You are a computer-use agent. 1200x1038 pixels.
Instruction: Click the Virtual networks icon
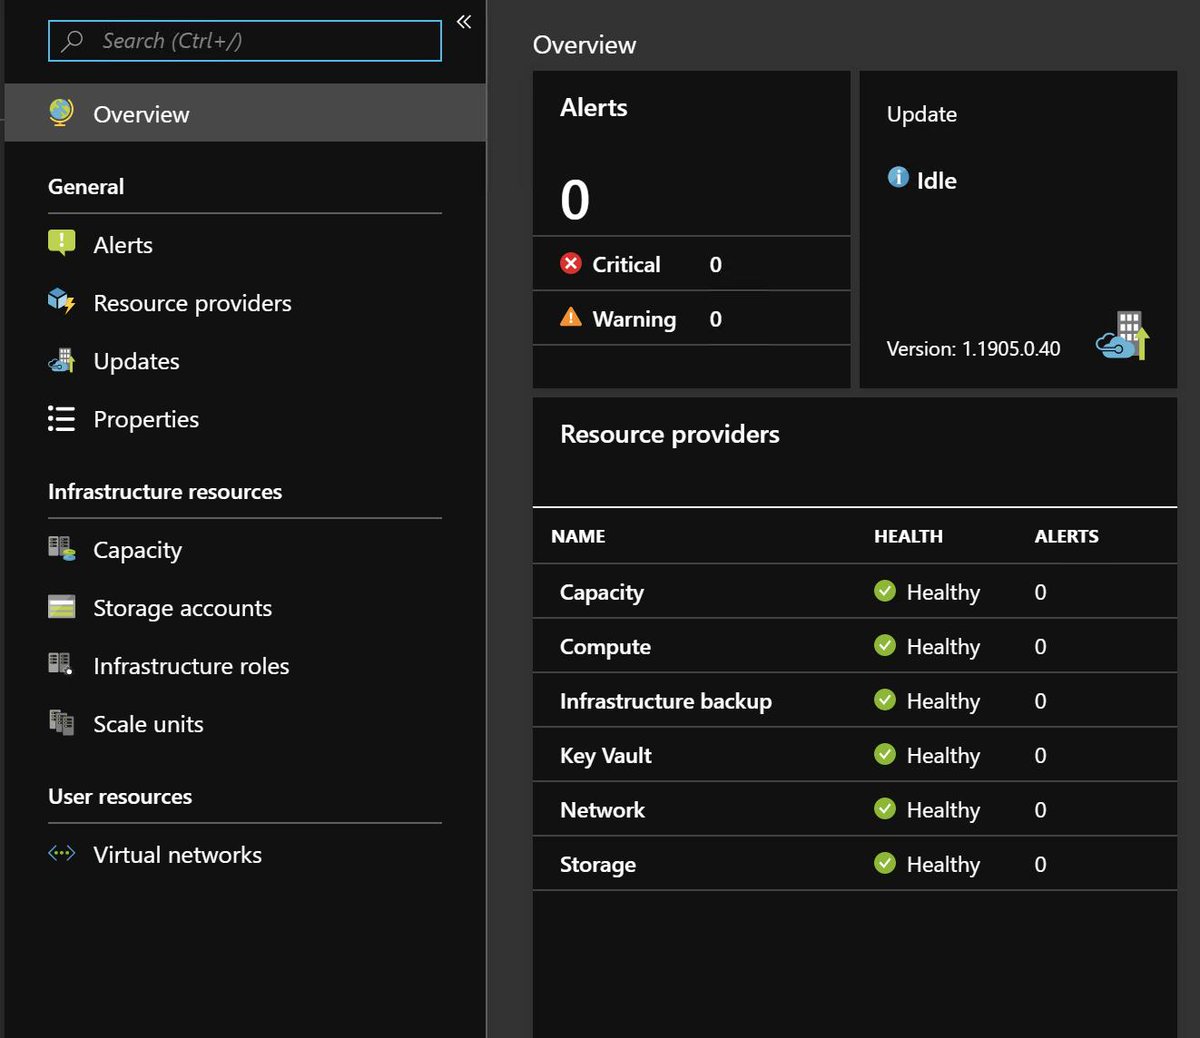61,853
